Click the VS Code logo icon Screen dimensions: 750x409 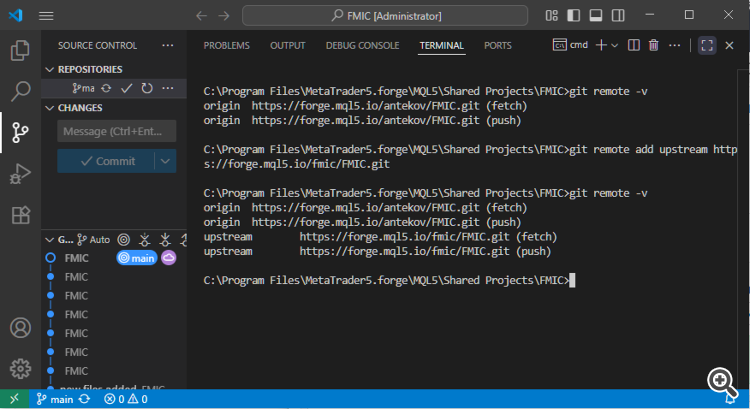pyautogui.click(x=15, y=15)
